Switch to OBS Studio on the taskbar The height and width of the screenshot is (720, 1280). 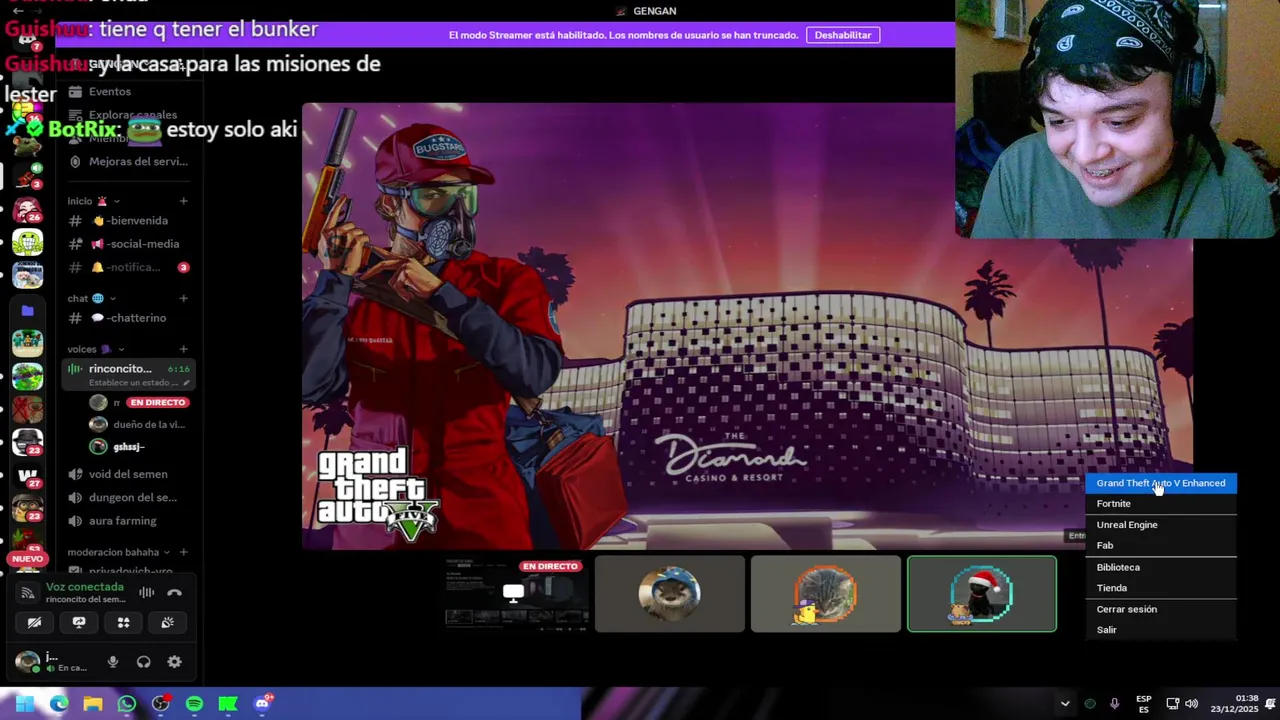click(160, 704)
